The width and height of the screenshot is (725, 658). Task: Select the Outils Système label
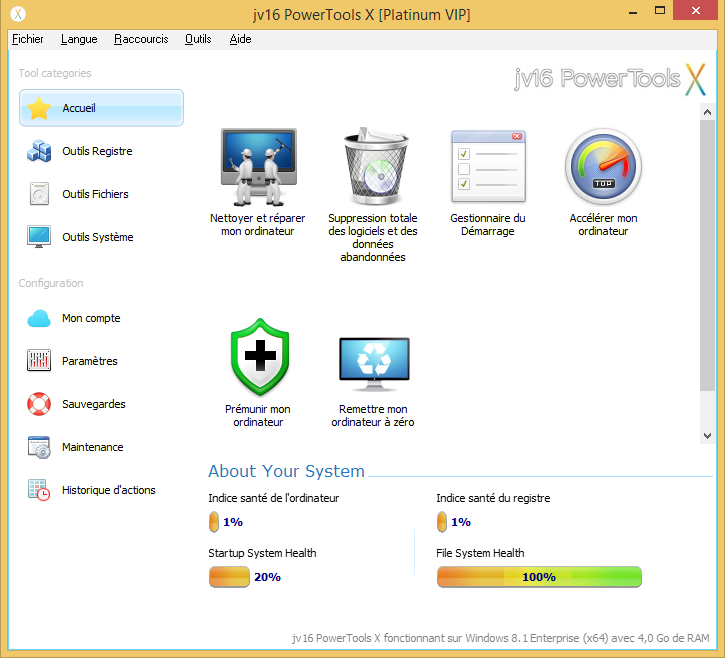pyautogui.click(x=98, y=237)
